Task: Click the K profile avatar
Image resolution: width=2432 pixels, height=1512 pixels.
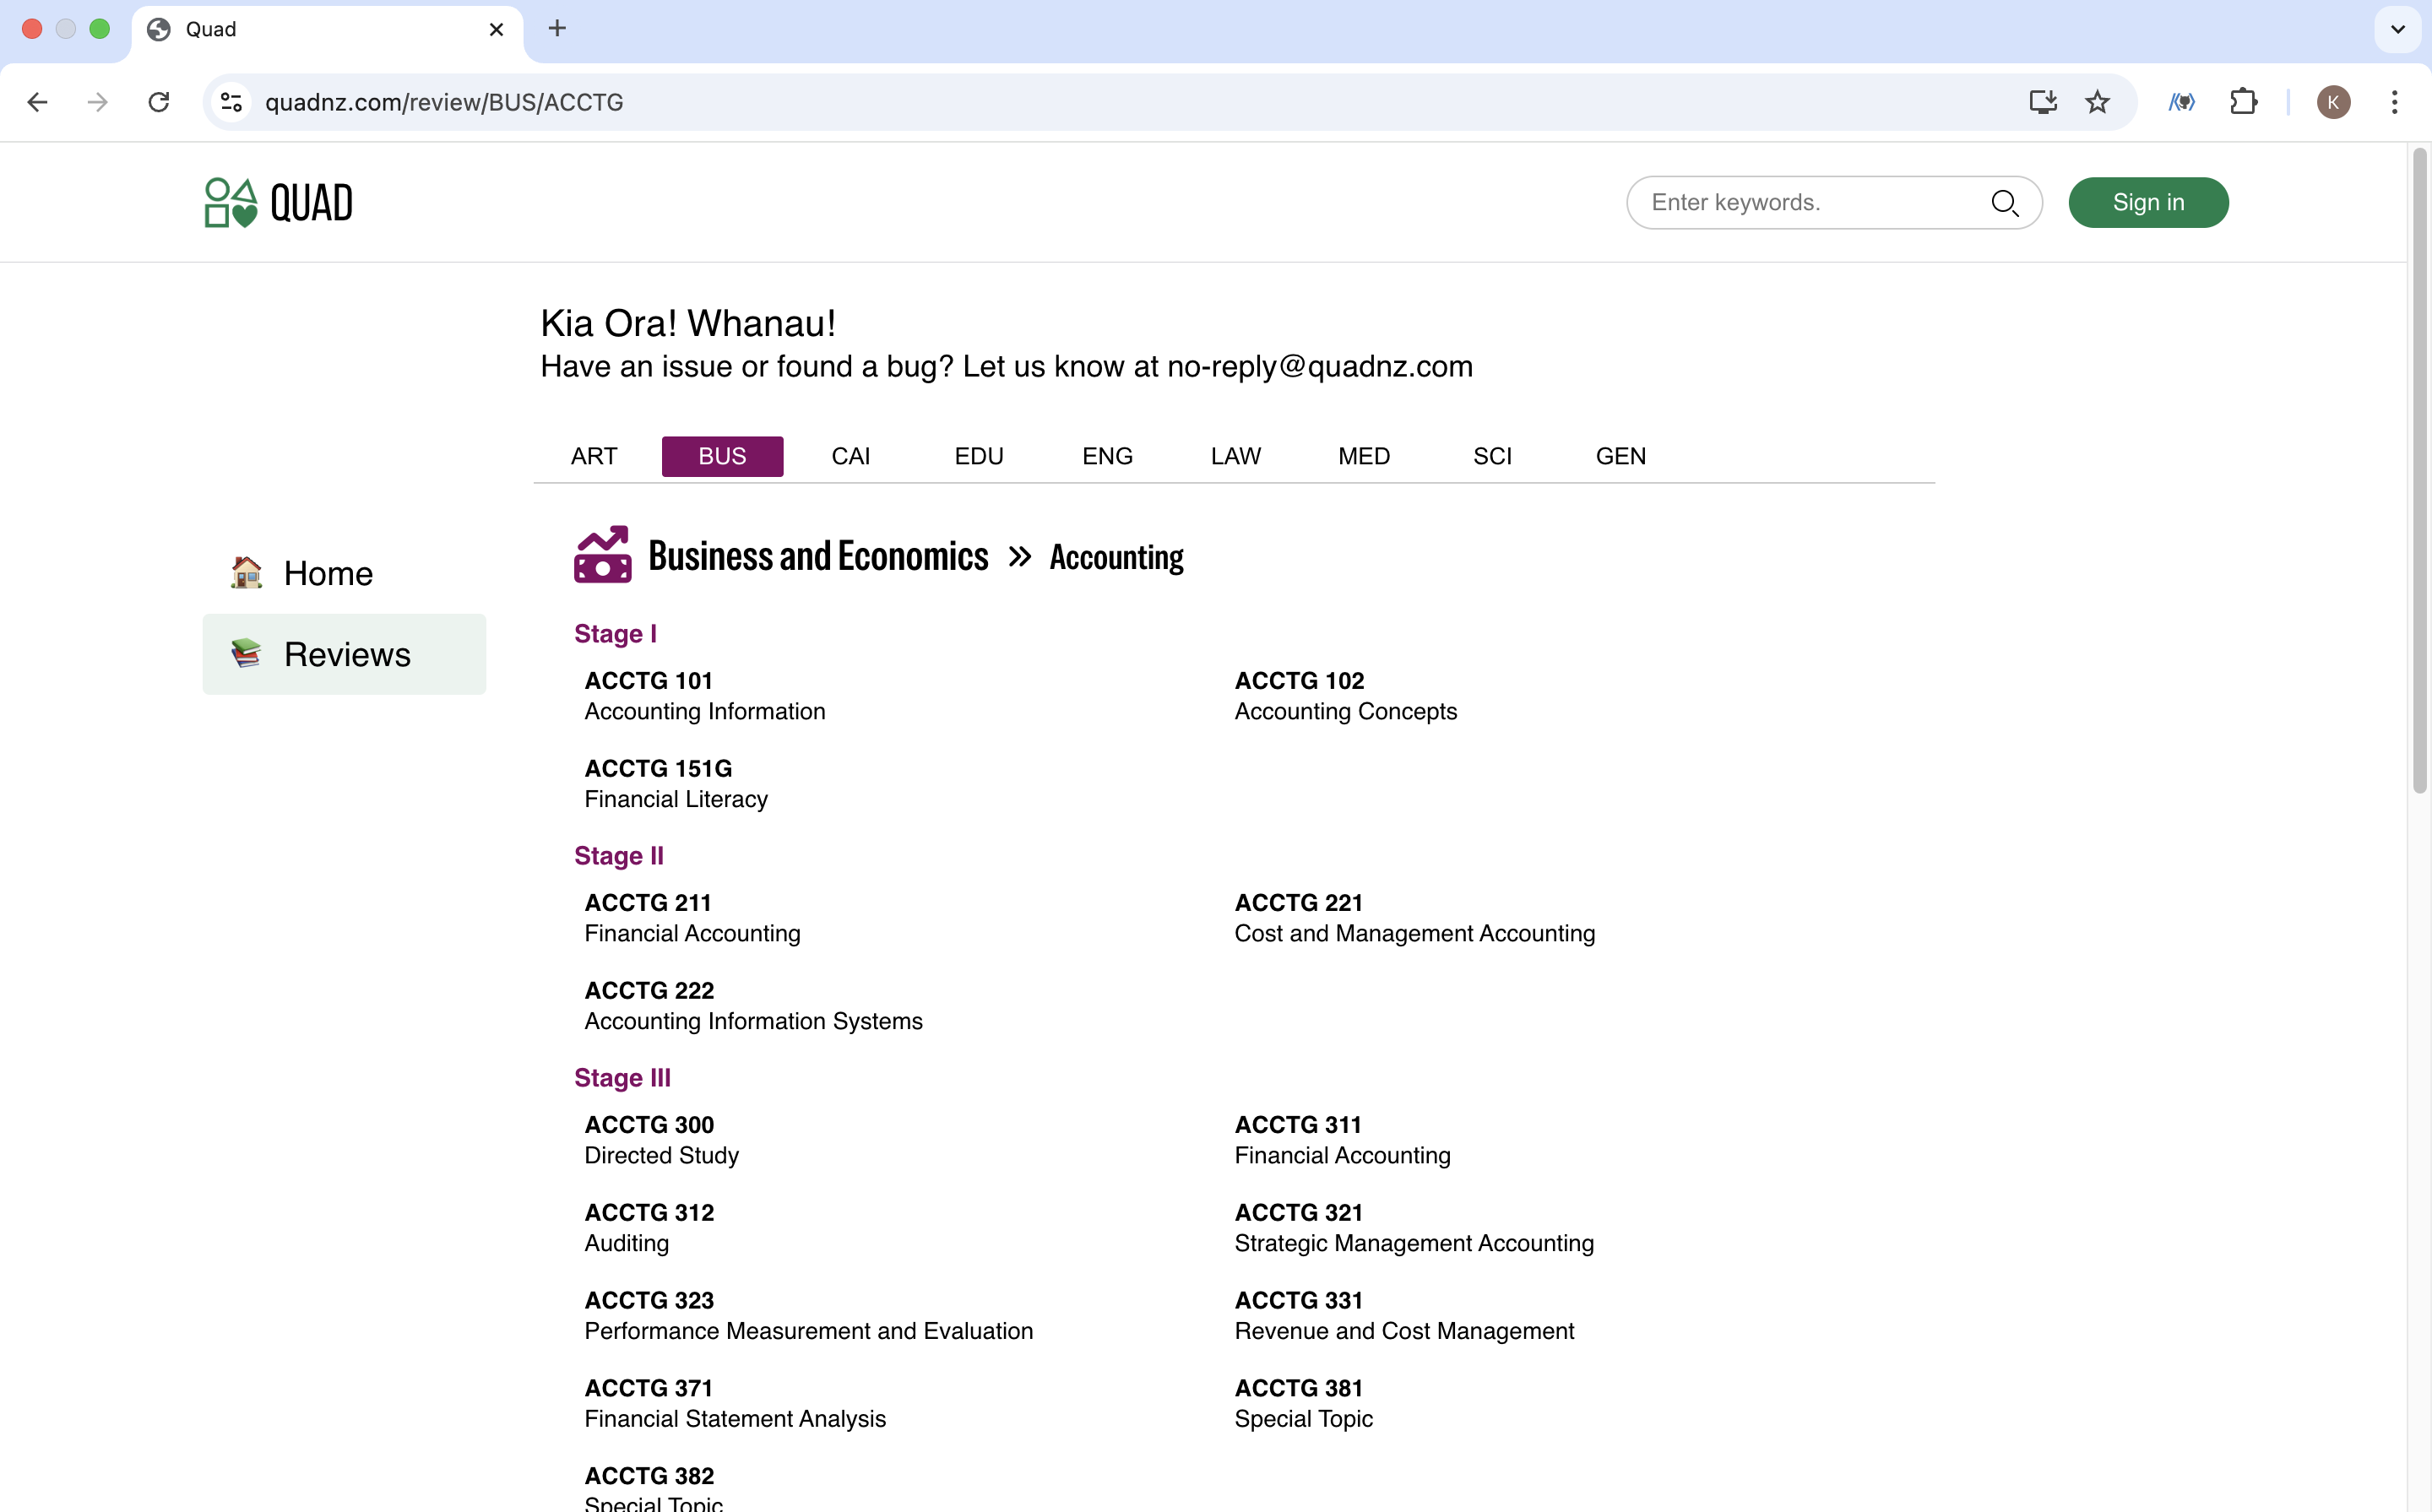Action: (x=2335, y=102)
